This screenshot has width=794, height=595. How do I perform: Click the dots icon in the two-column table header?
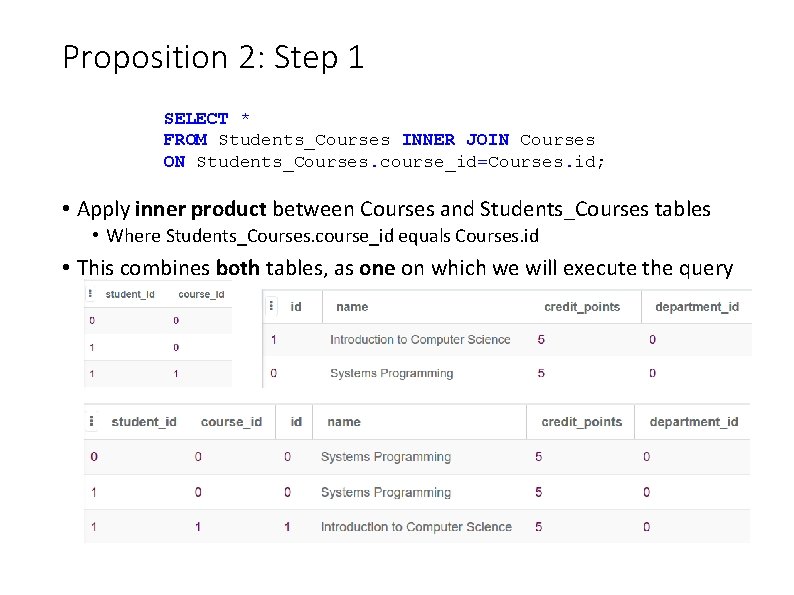90,294
